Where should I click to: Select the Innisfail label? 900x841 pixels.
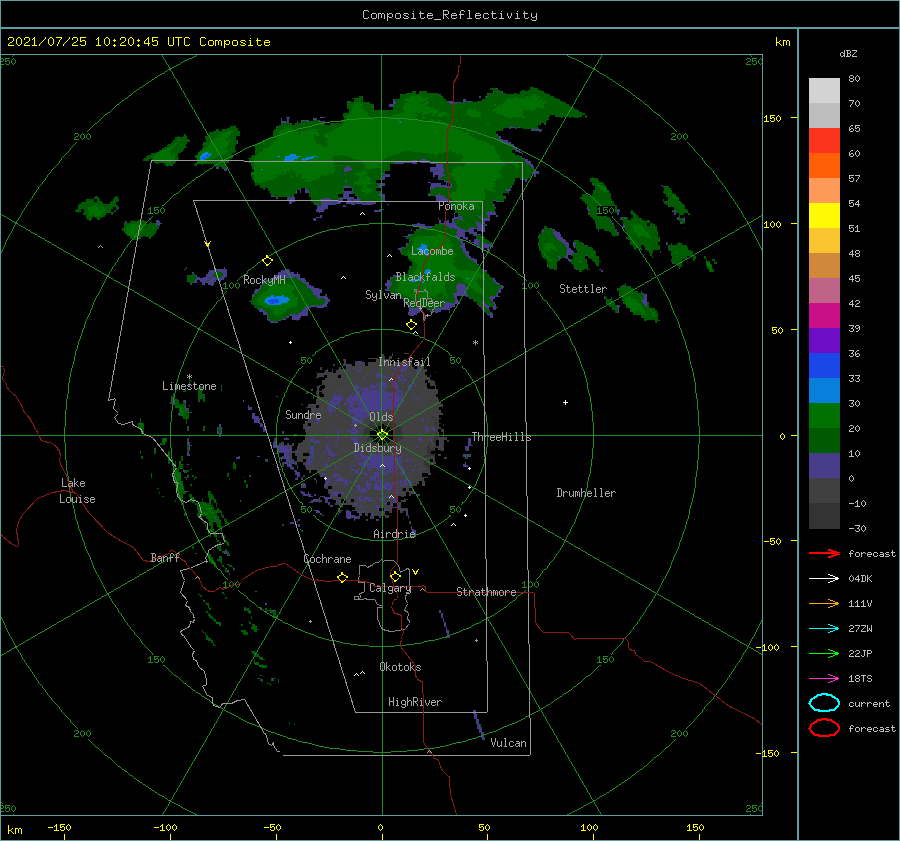click(x=404, y=362)
